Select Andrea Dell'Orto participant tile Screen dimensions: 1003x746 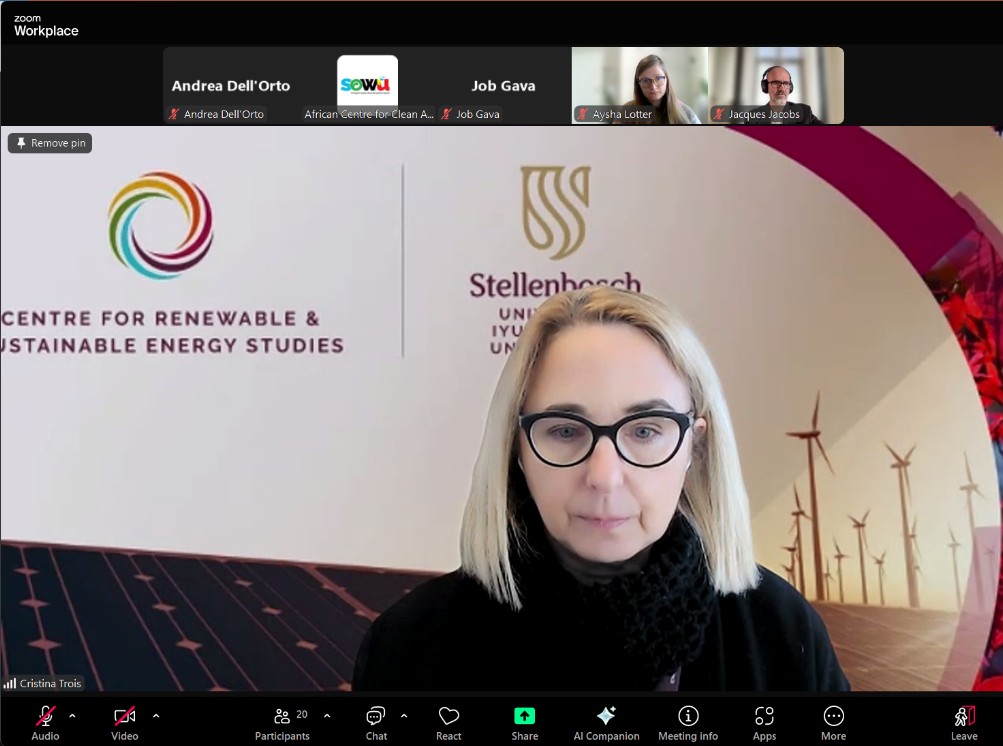click(x=231, y=85)
